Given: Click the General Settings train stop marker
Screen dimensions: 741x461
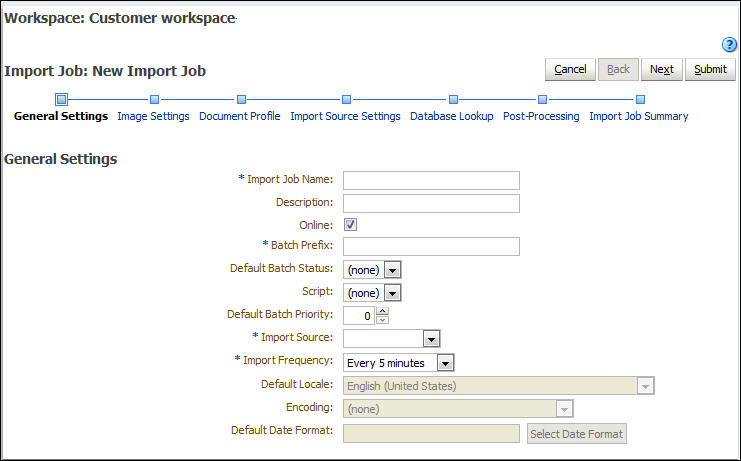Looking at the screenshot, I should tap(61, 99).
